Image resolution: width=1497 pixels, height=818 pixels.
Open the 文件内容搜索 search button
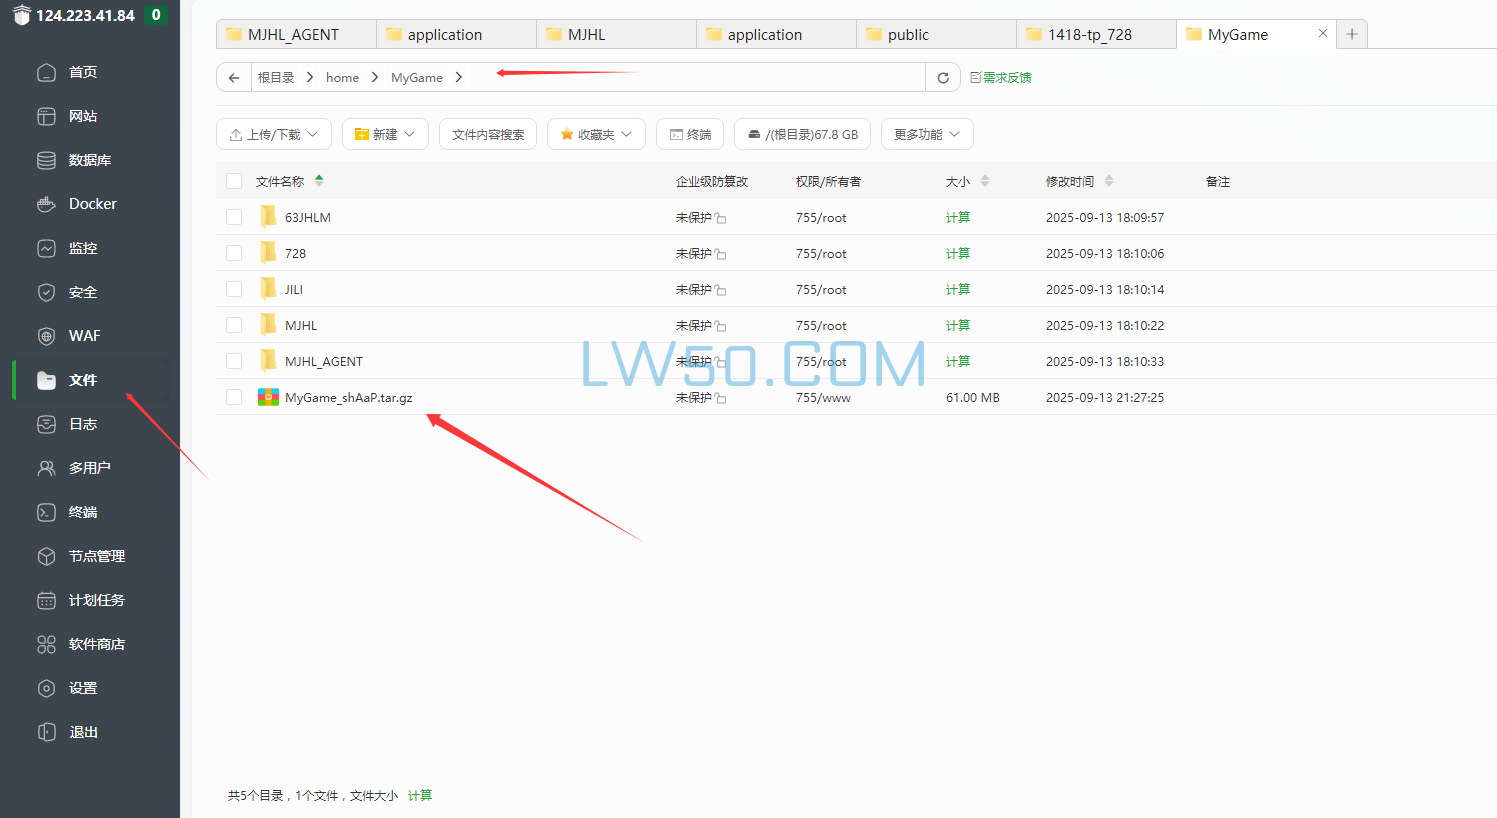tap(487, 133)
